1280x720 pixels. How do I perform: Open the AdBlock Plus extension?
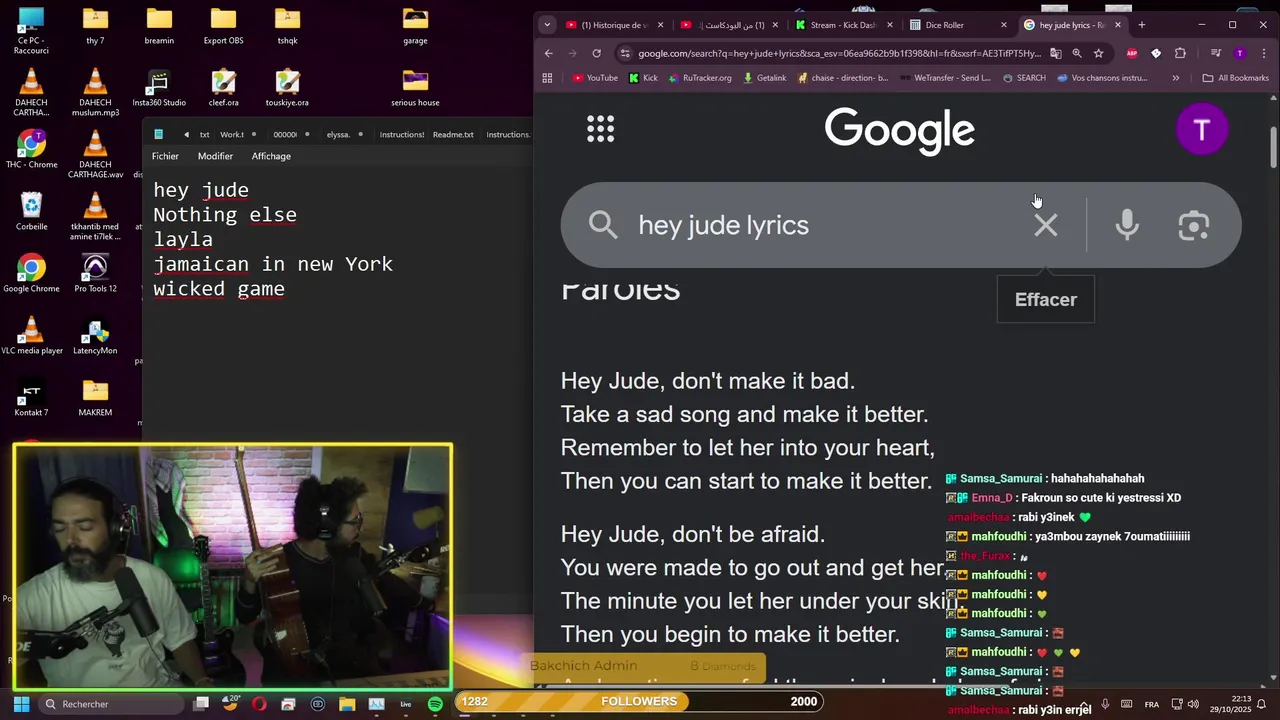coord(1132,53)
